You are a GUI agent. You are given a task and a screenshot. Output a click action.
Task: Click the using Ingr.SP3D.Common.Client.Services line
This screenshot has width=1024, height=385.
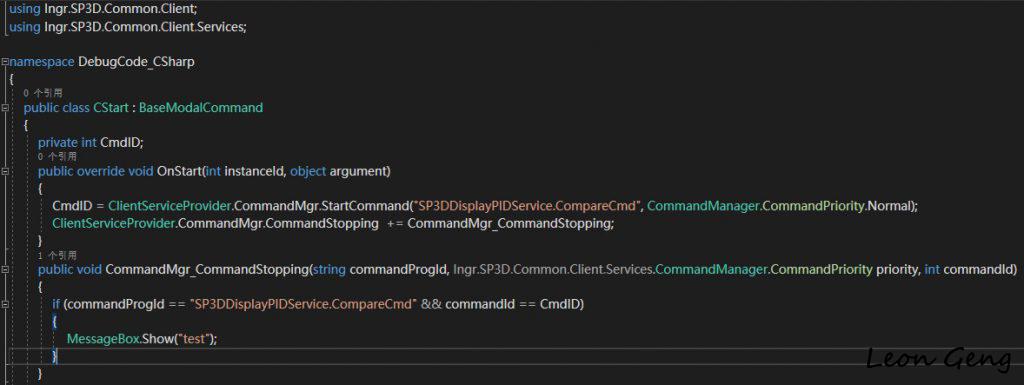click(x=128, y=27)
